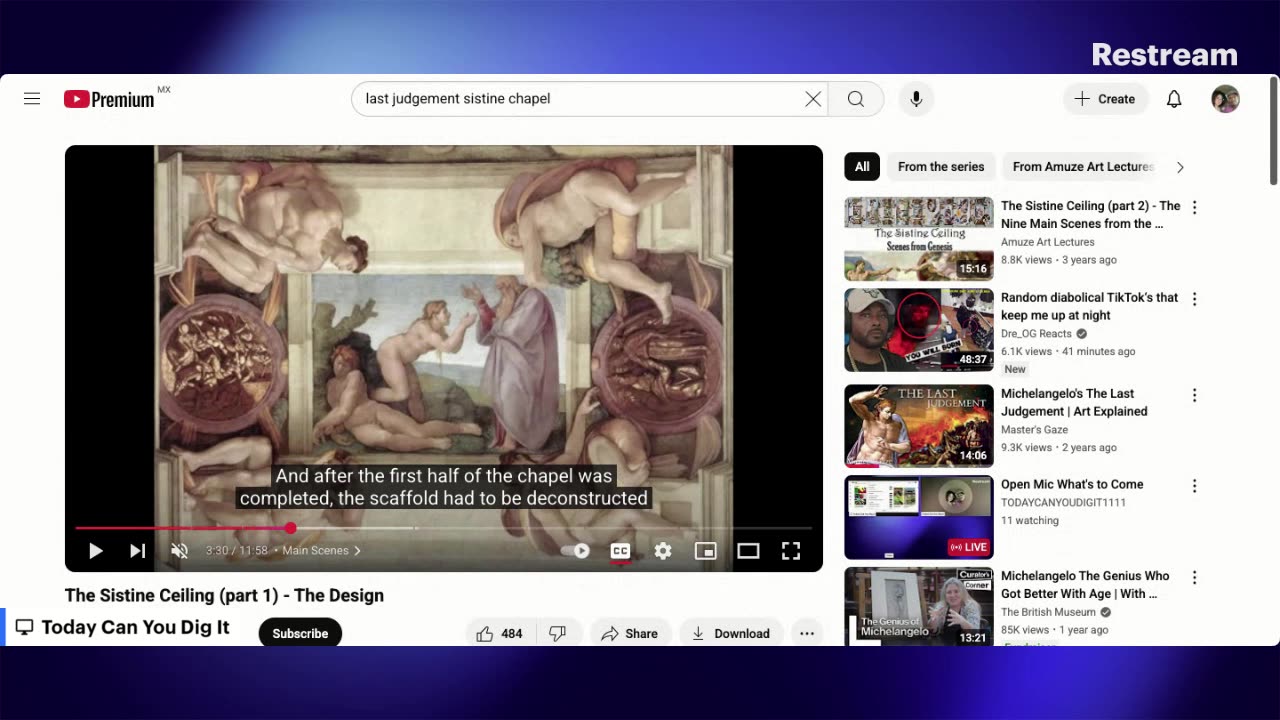
Task: Show more filter chips with arrow
Action: coord(1180,167)
